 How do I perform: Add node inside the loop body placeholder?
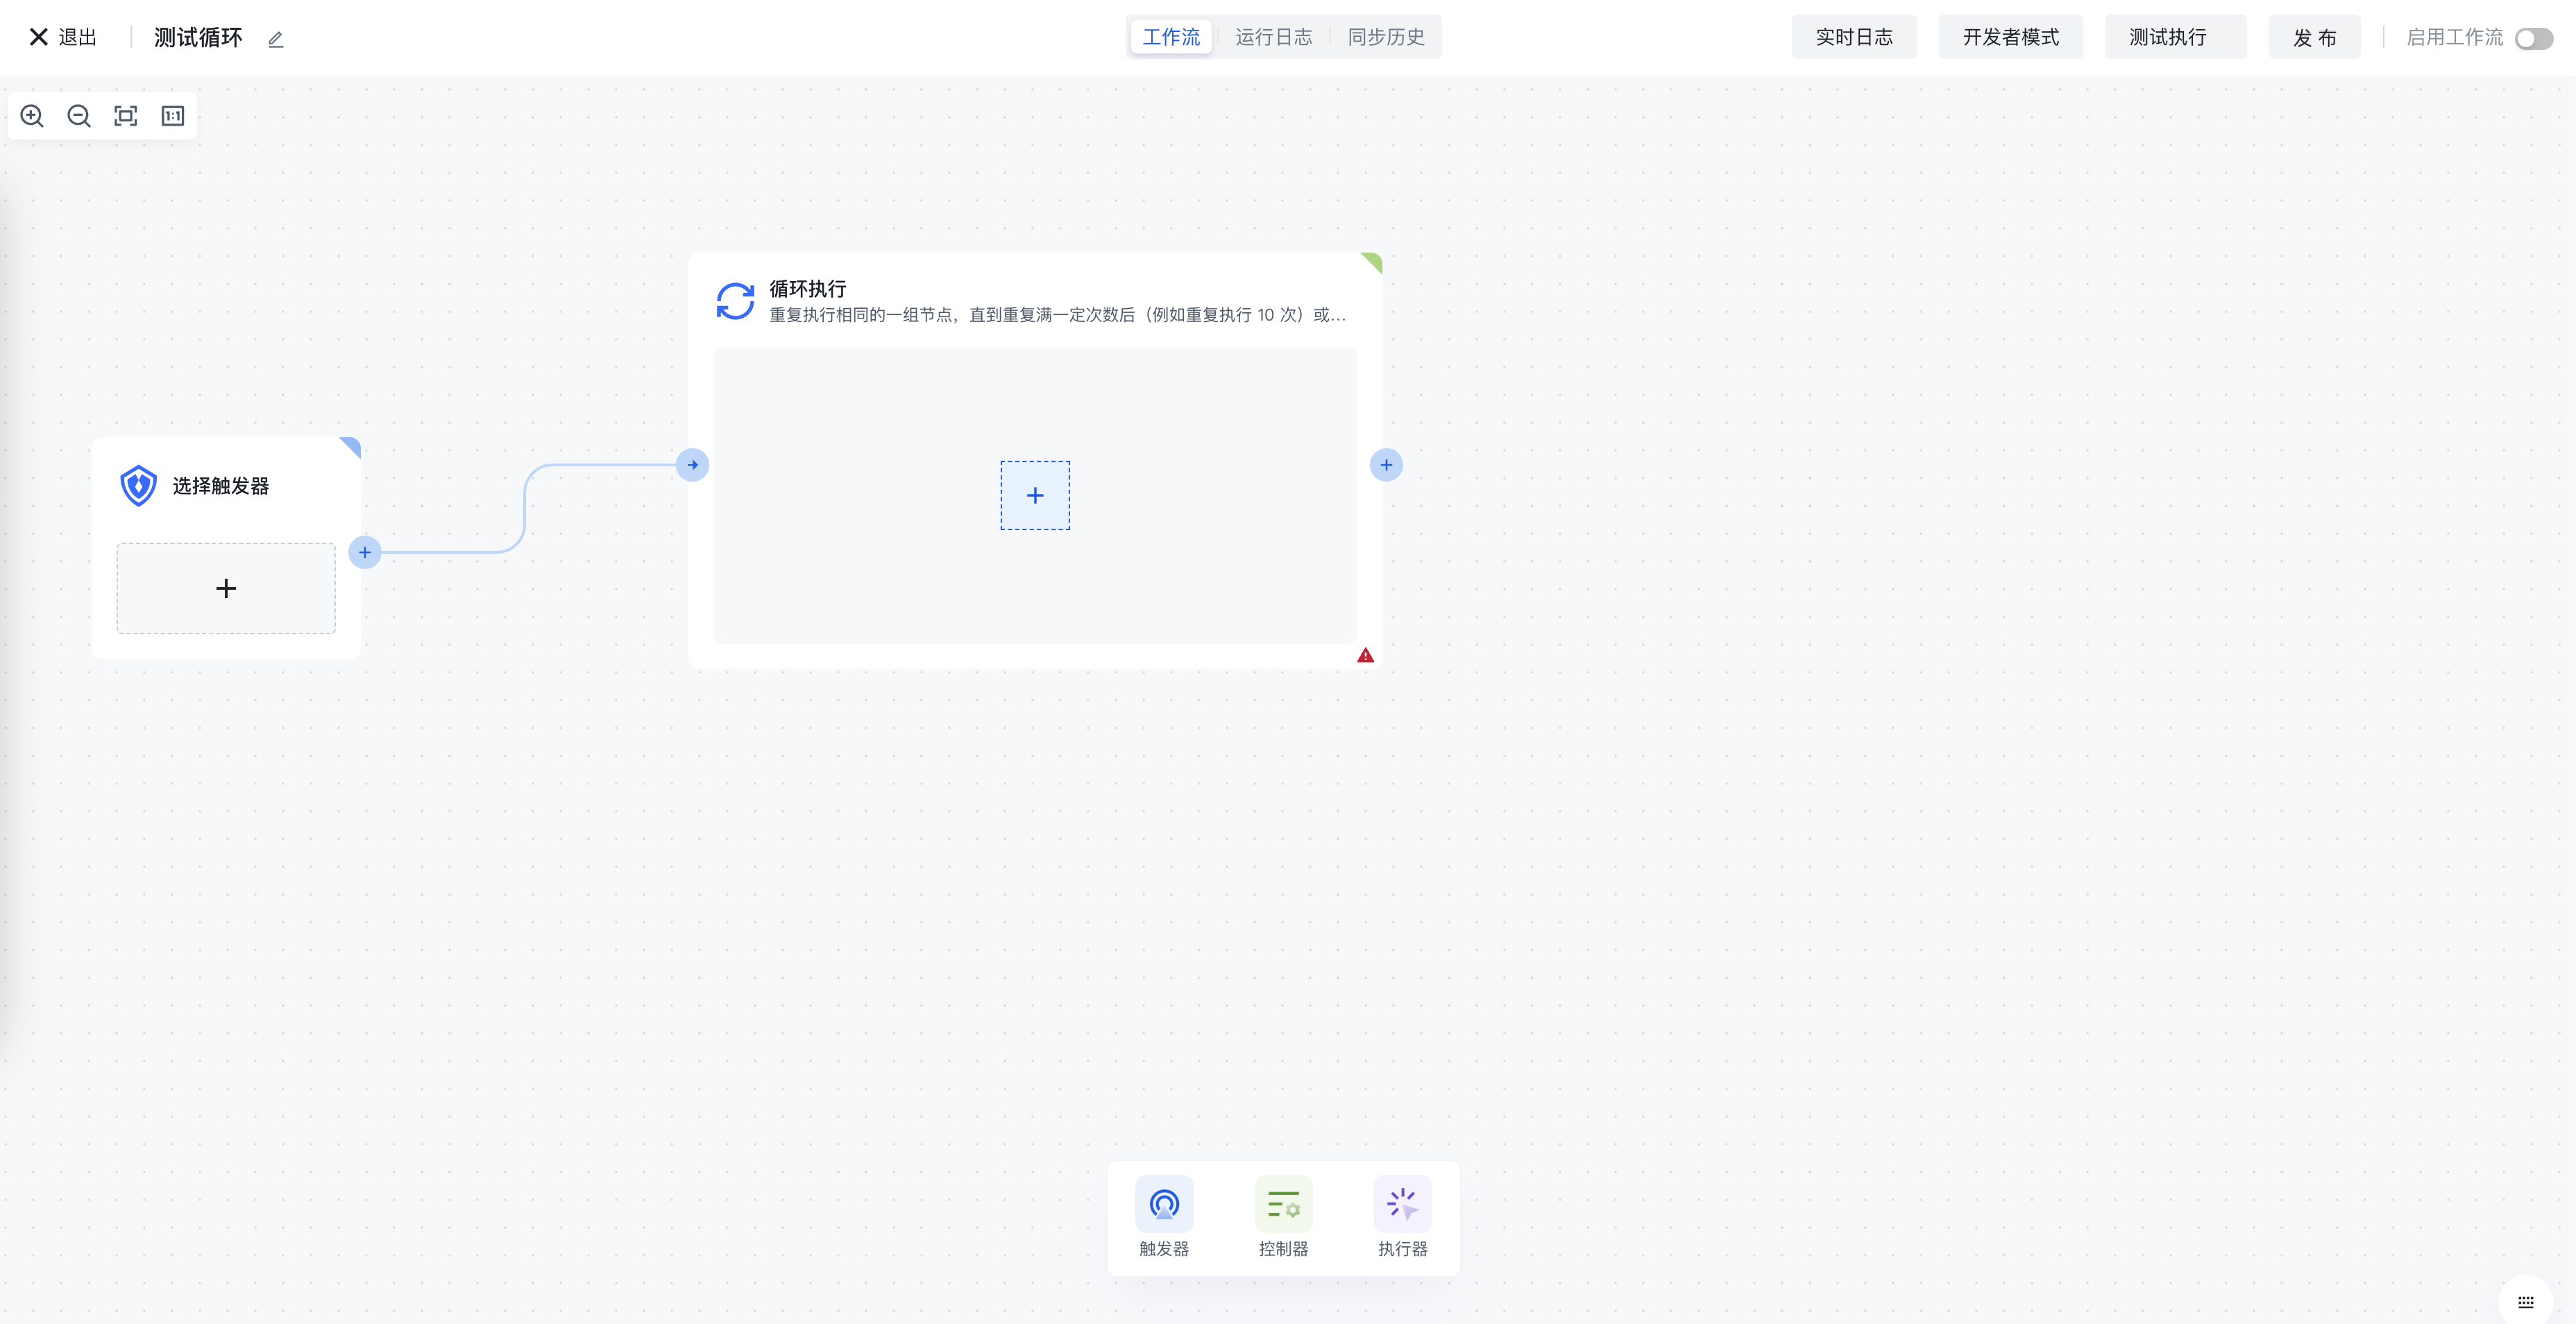click(1035, 496)
